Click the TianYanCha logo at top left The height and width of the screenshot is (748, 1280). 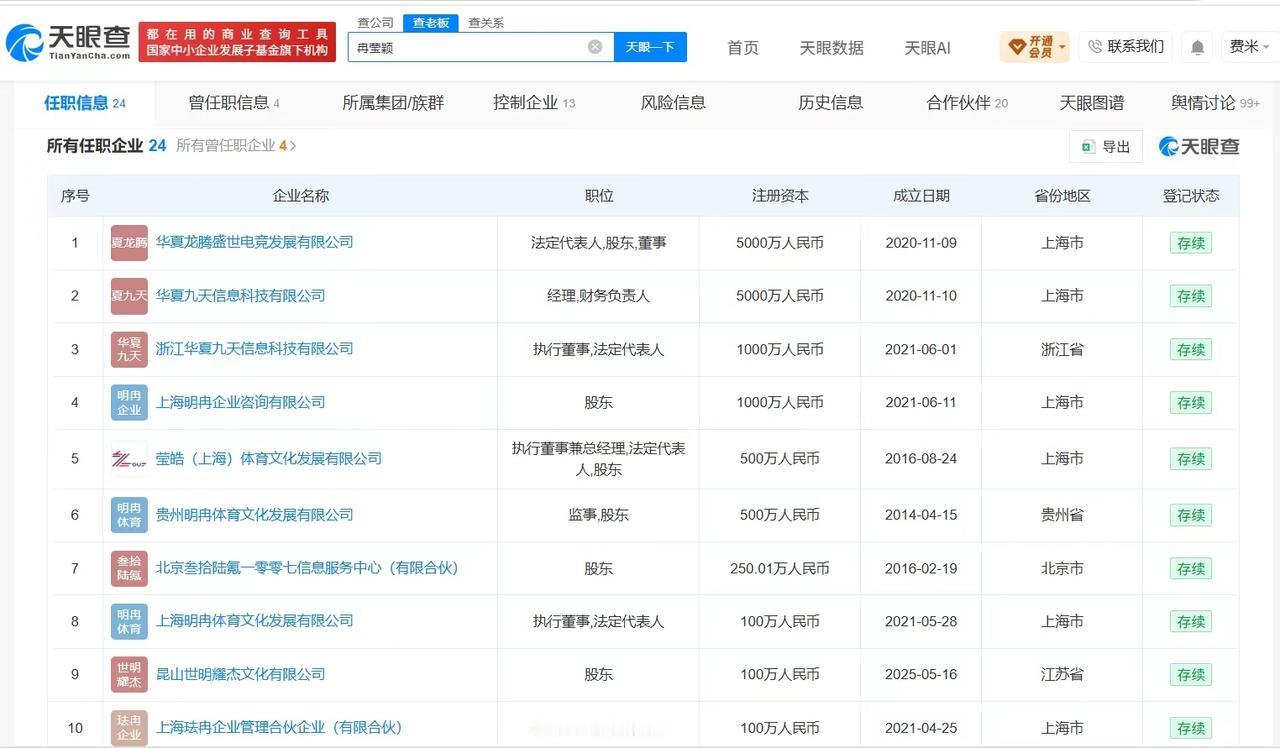tap(68, 42)
